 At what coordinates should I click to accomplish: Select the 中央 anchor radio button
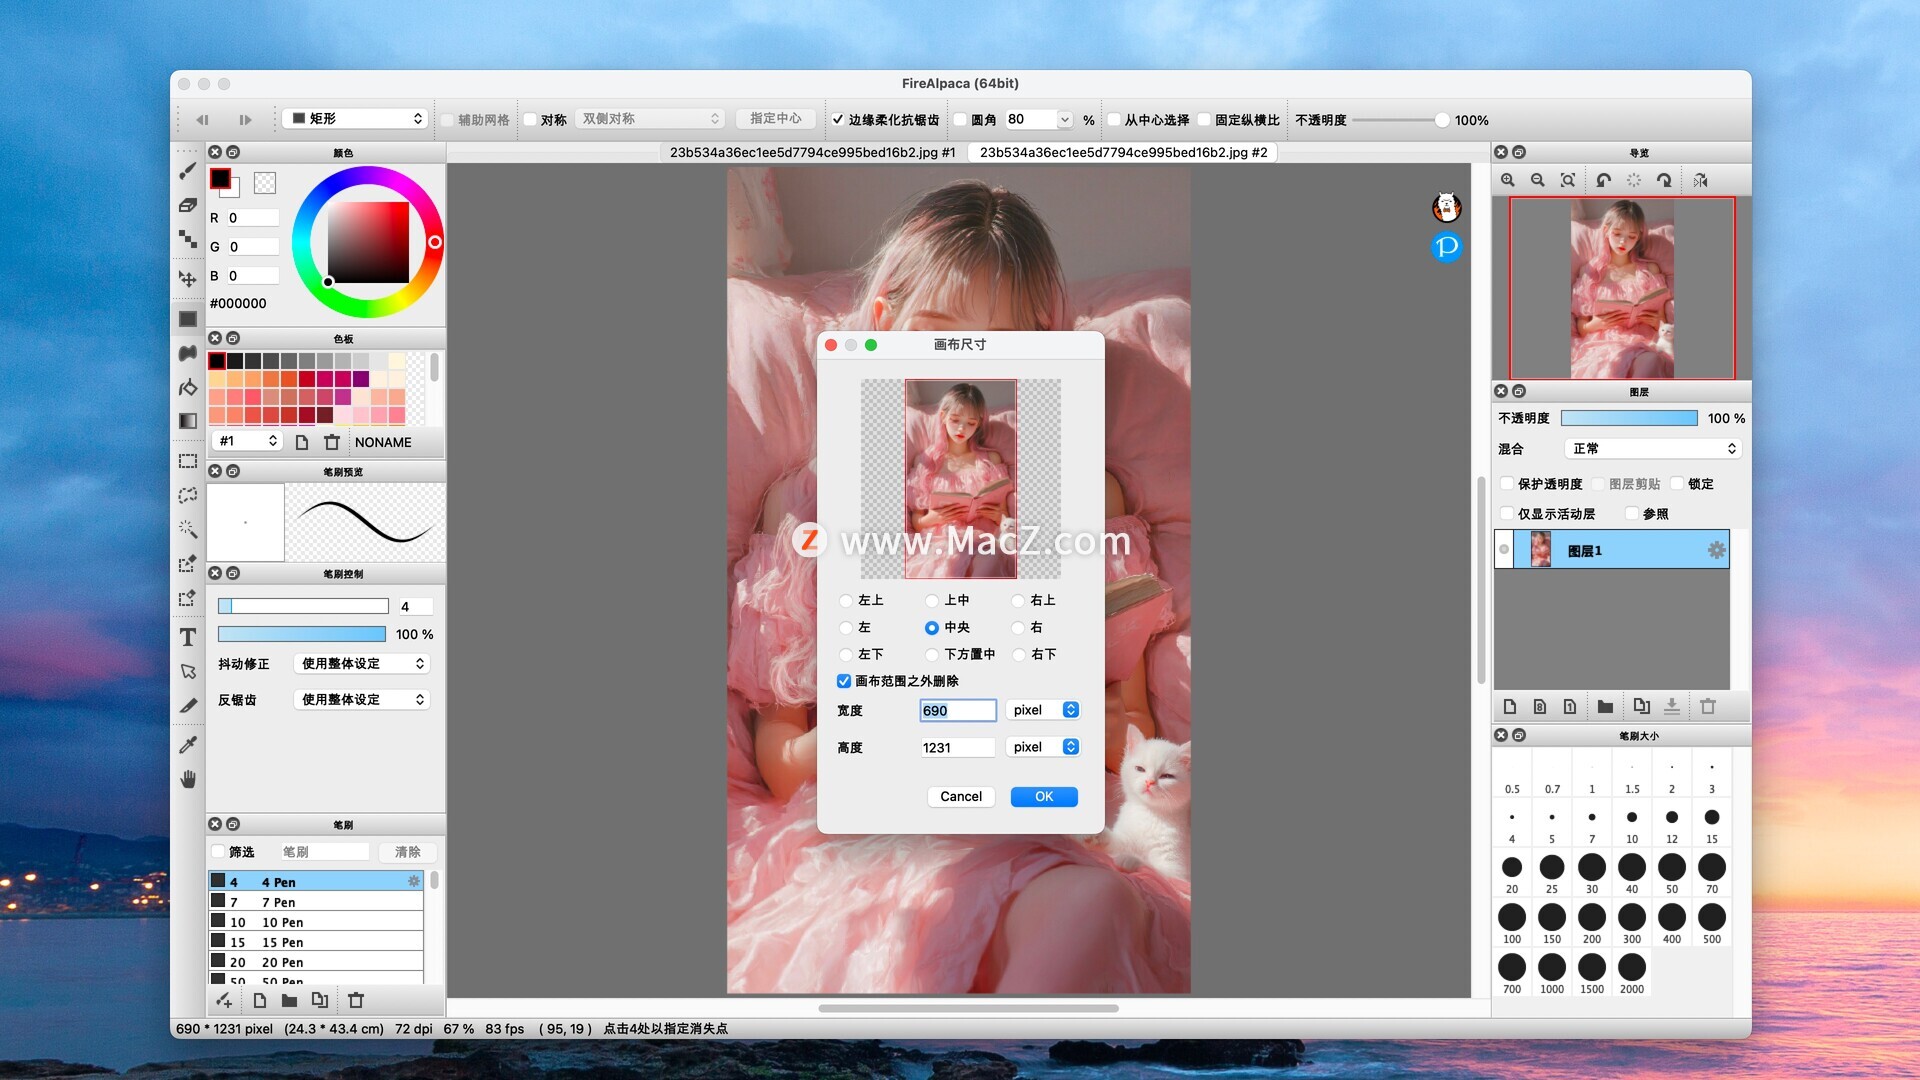[931, 627]
